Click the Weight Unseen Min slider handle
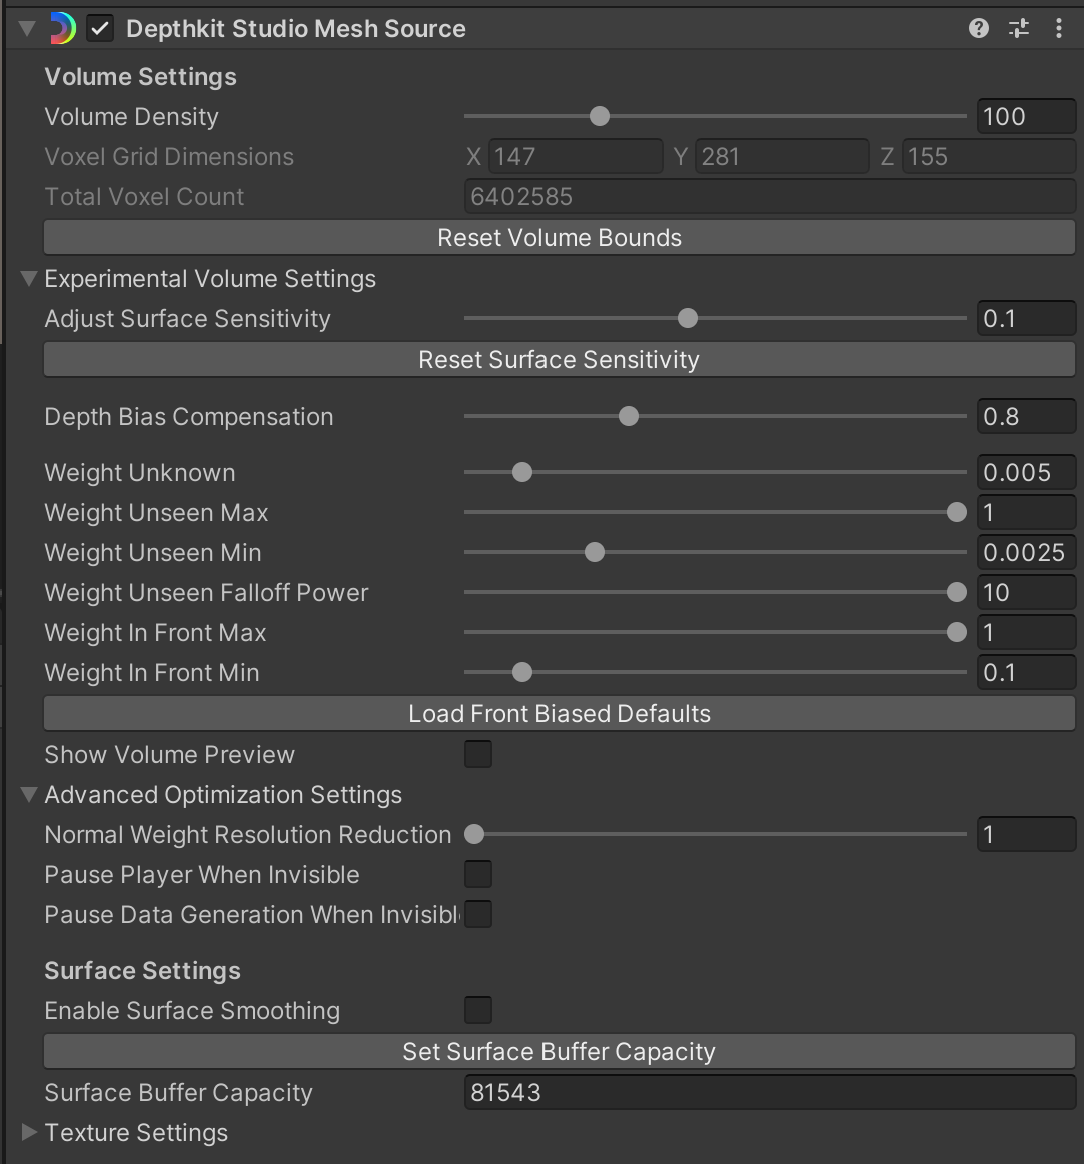 coord(595,552)
